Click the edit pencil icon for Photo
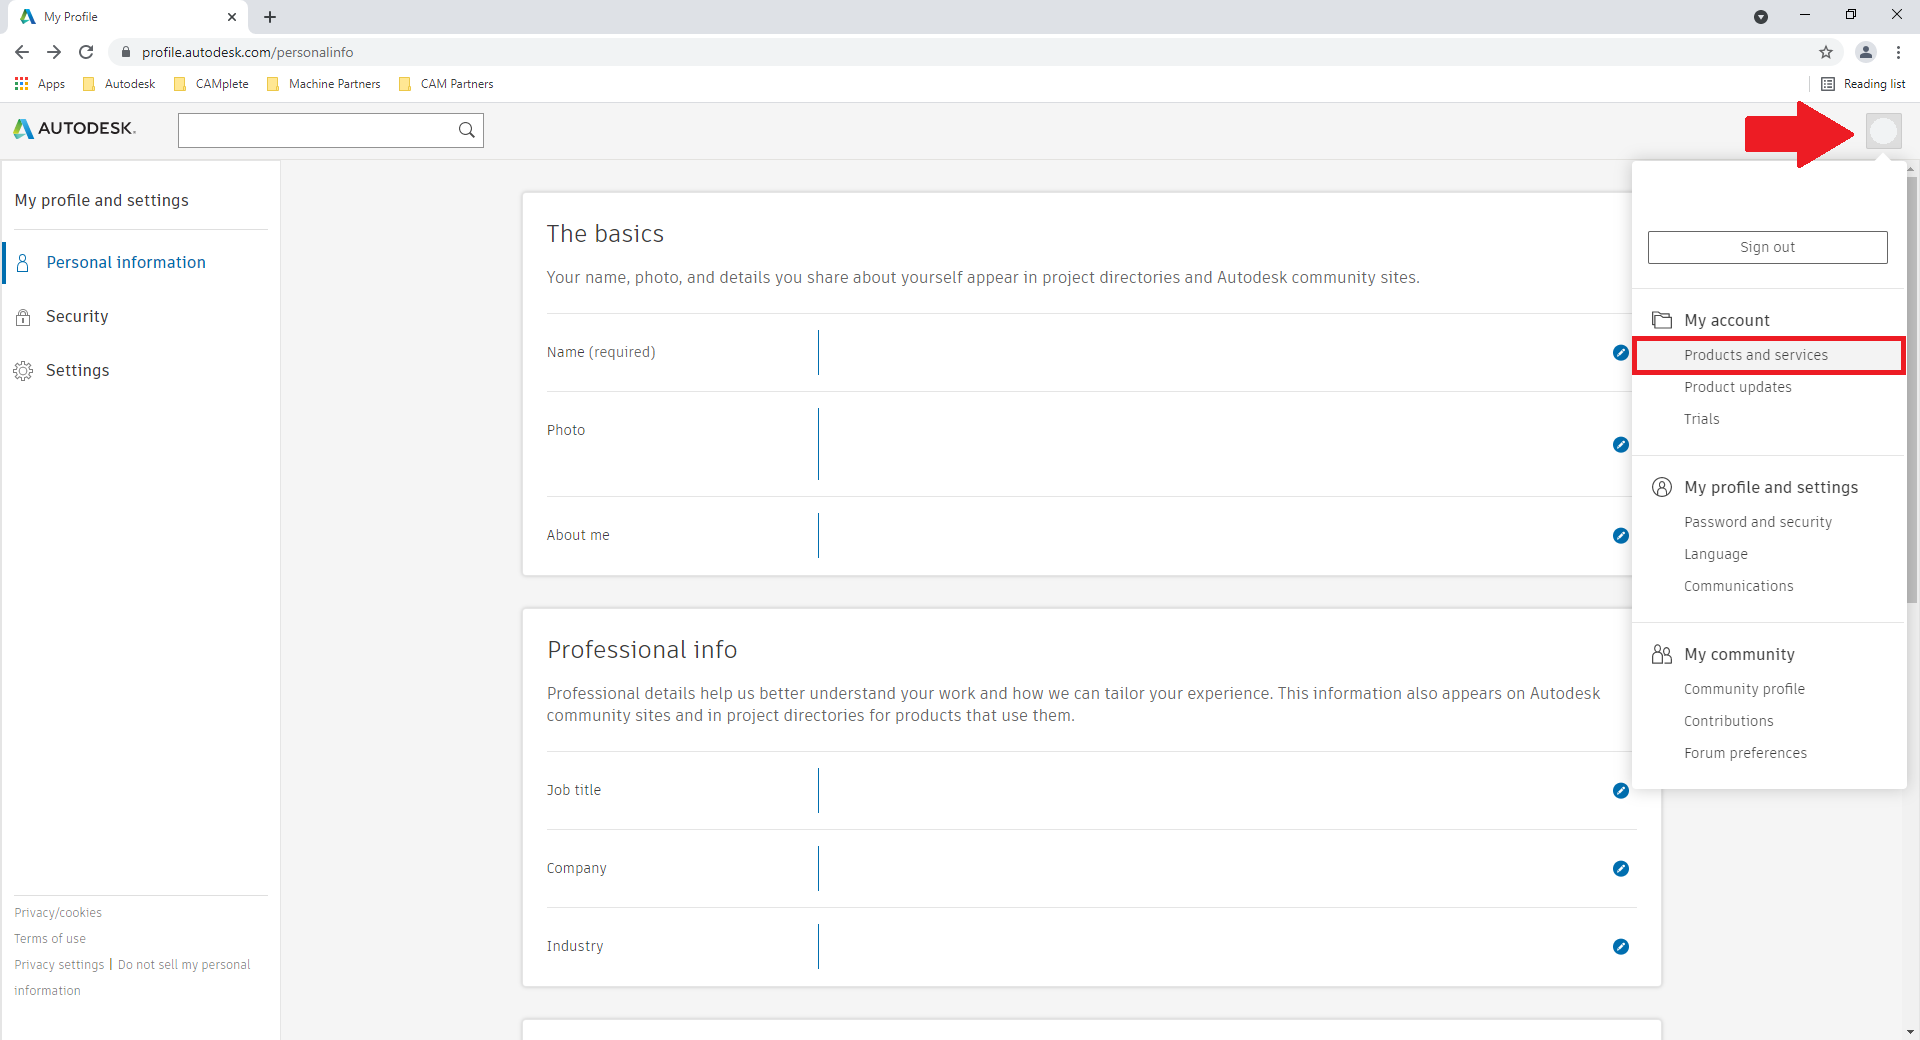Viewport: 1920px width, 1040px height. [x=1620, y=445]
